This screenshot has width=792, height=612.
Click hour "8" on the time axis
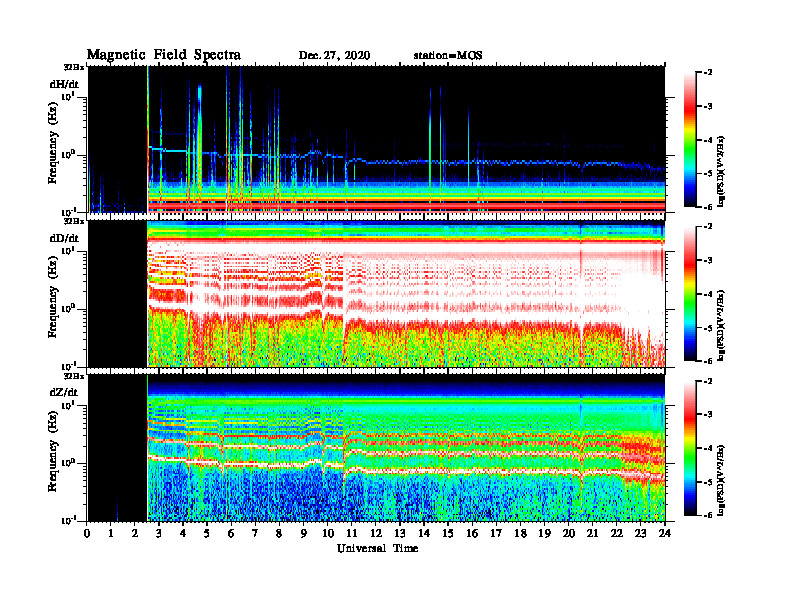[x=279, y=533]
